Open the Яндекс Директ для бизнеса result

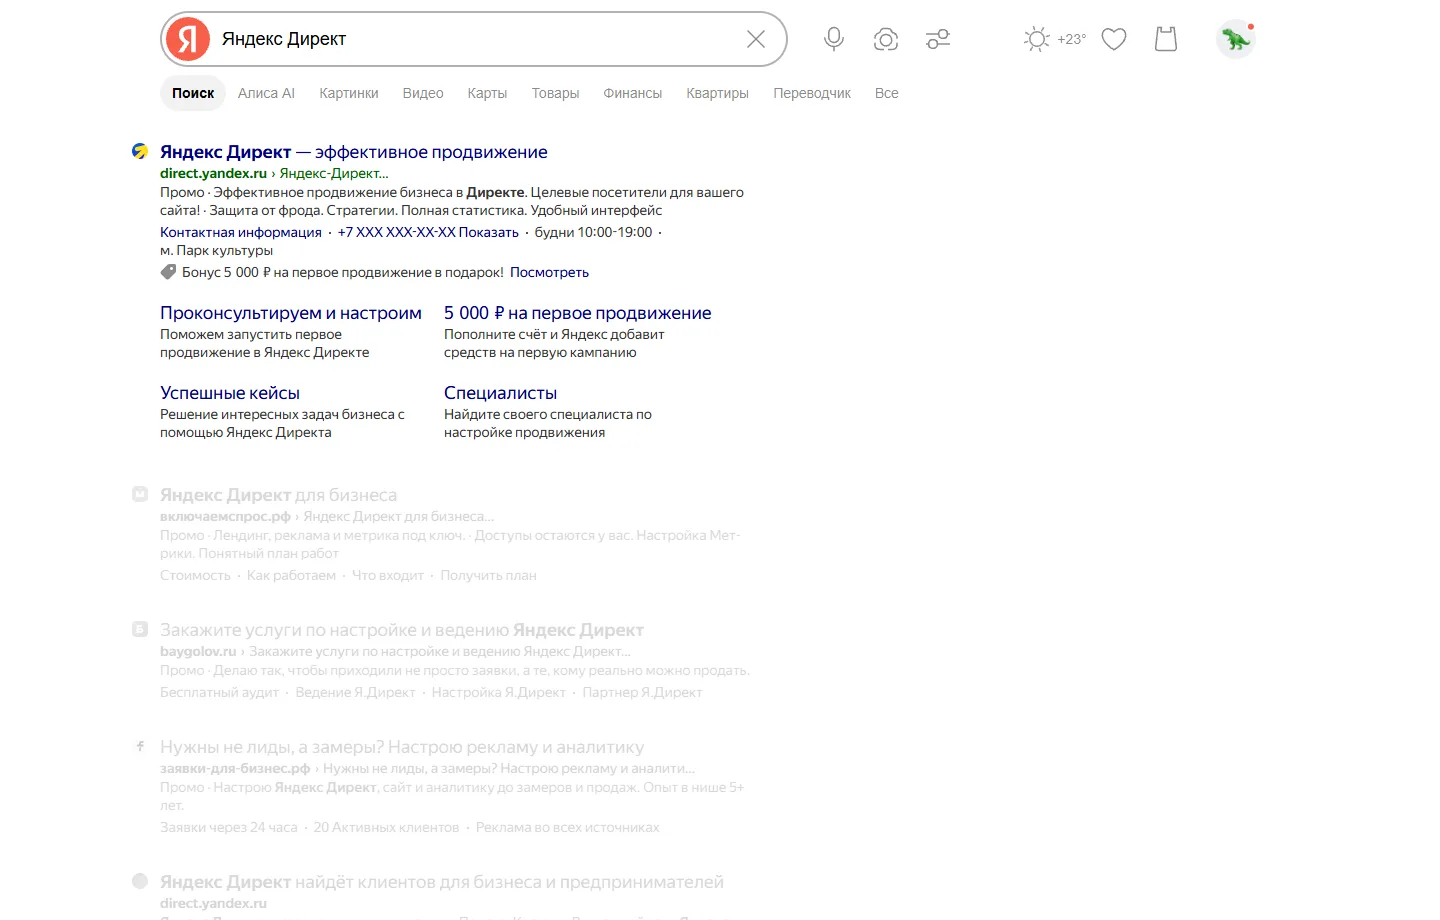click(278, 495)
